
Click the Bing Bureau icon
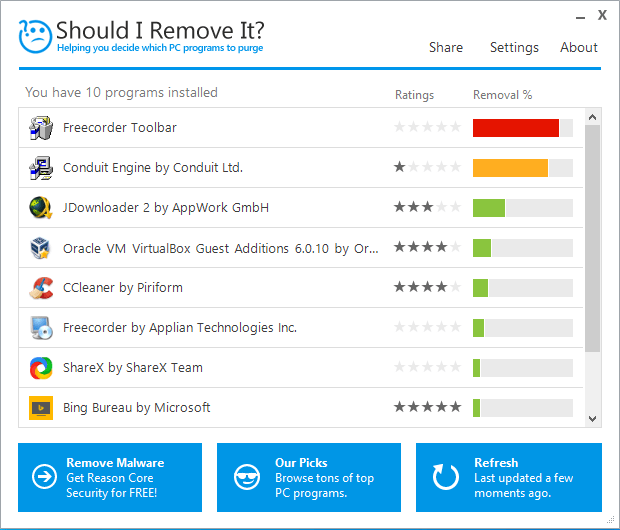click(x=41, y=408)
